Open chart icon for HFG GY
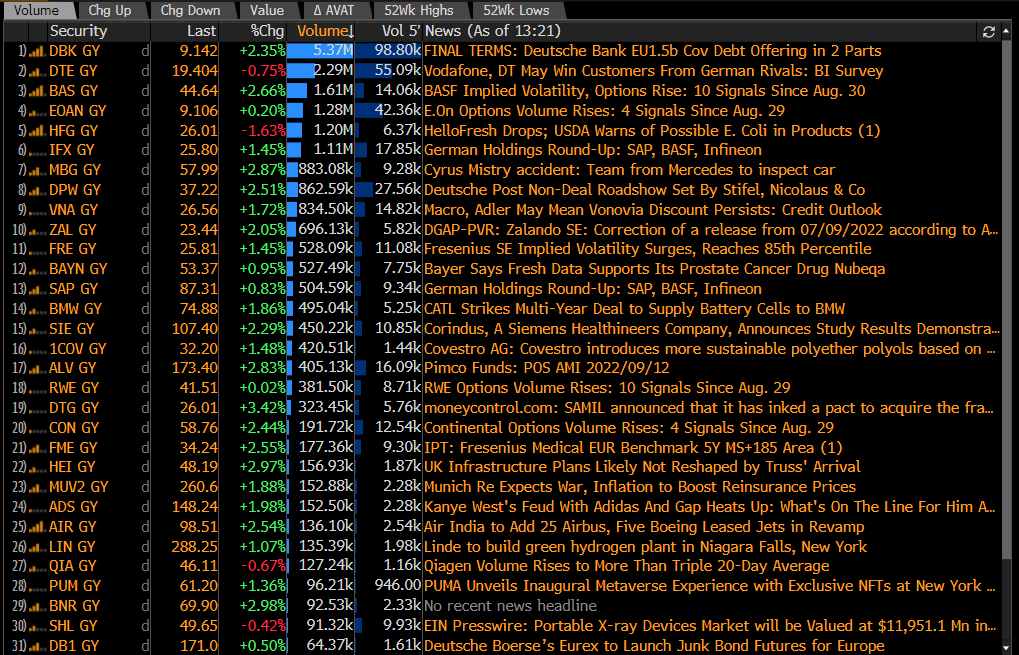Image resolution: width=1019 pixels, height=655 pixels. click(x=36, y=130)
